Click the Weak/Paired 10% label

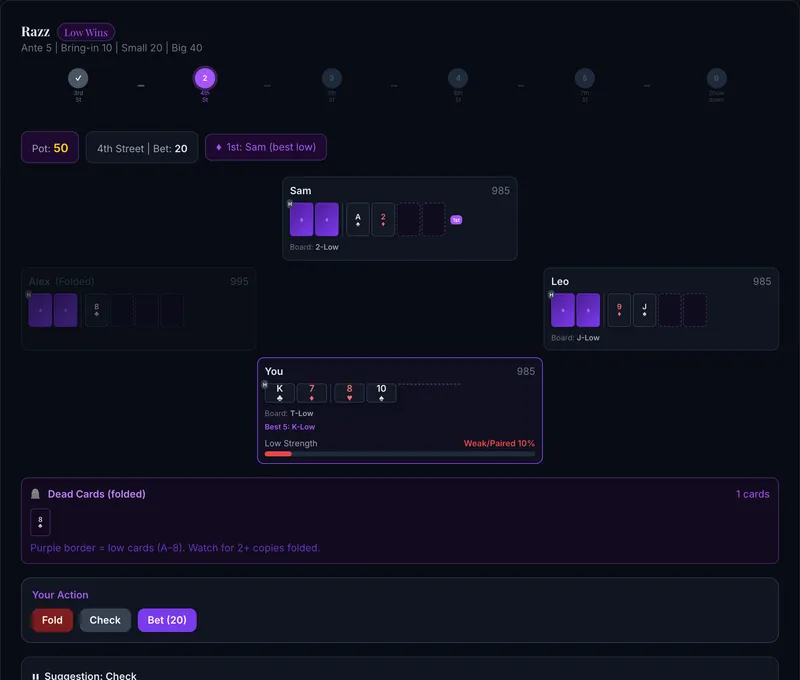(499, 443)
